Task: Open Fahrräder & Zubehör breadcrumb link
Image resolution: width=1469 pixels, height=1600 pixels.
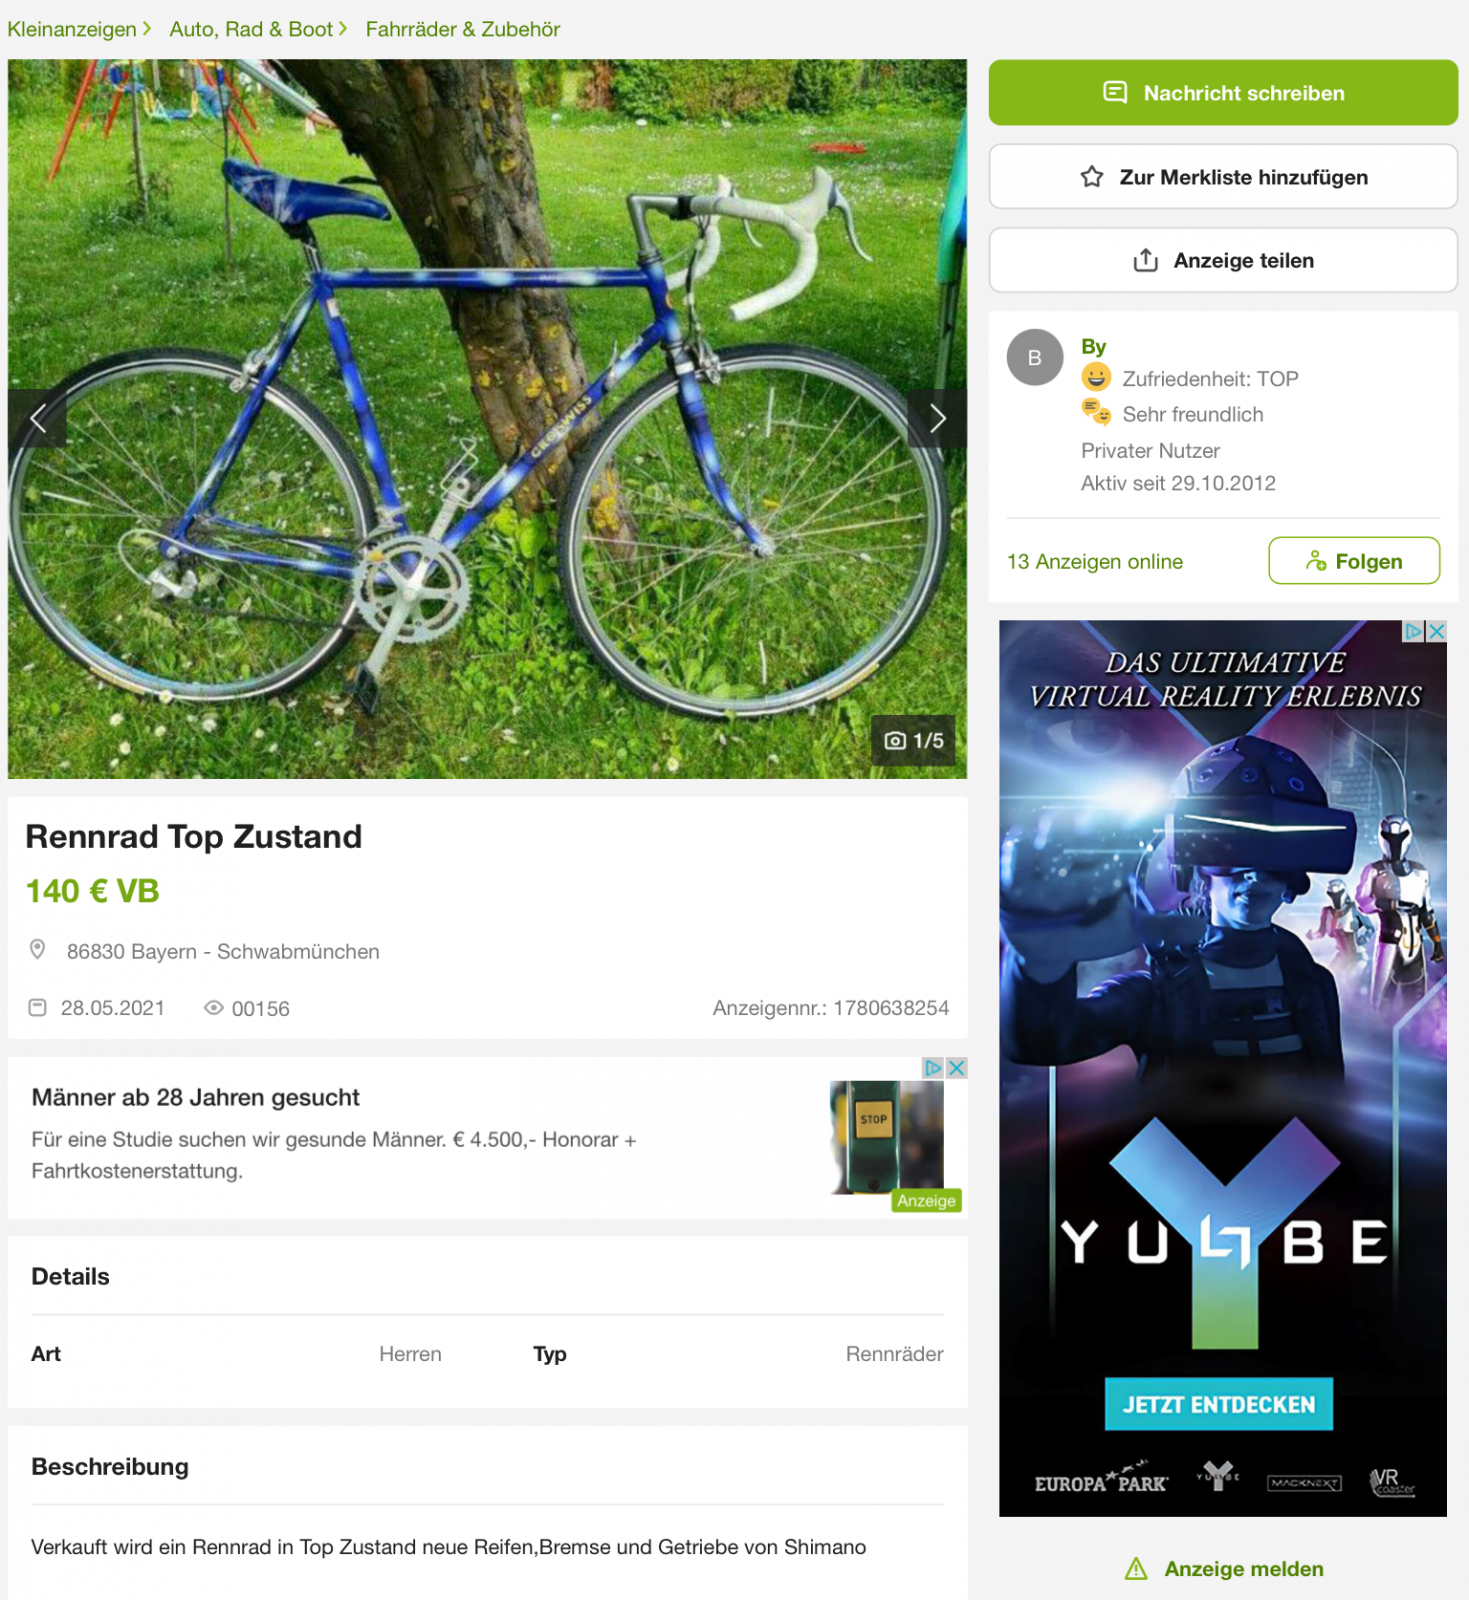Action: point(463,29)
